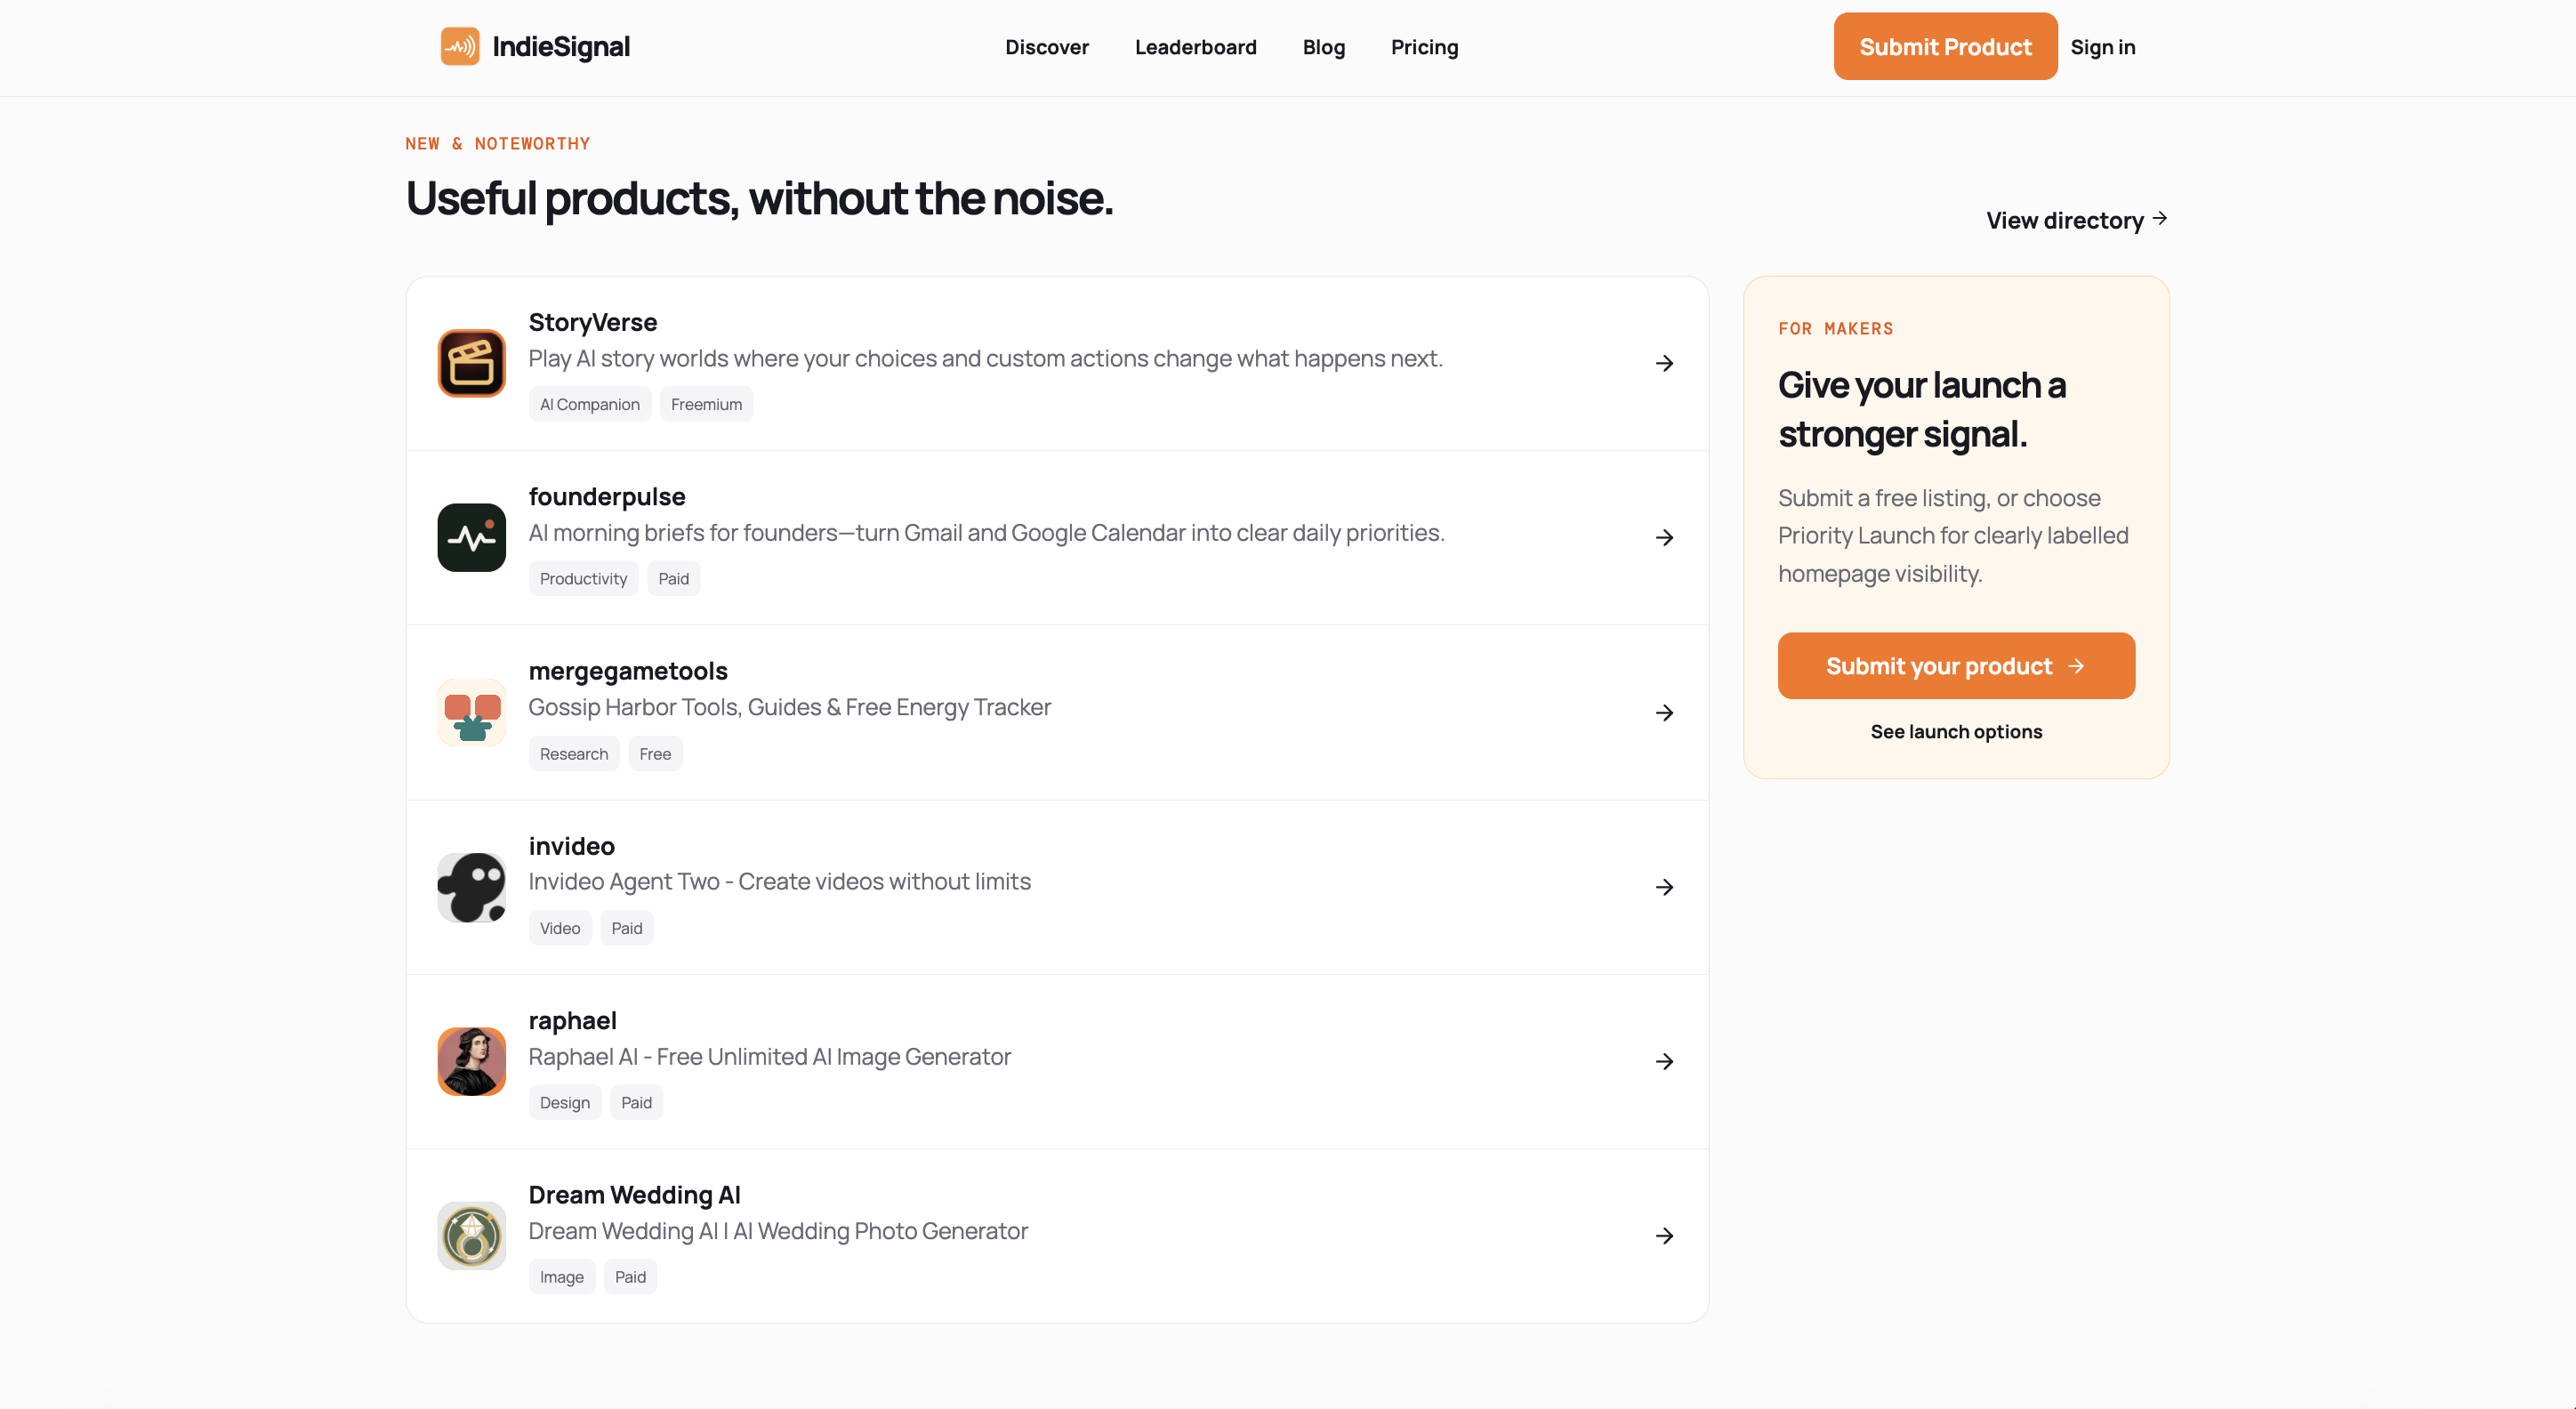This screenshot has width=2576, height=1409.
Task: Open the Dream Wedding AI ring icon
Action: pyautogui.click(x=471, y=1236)
